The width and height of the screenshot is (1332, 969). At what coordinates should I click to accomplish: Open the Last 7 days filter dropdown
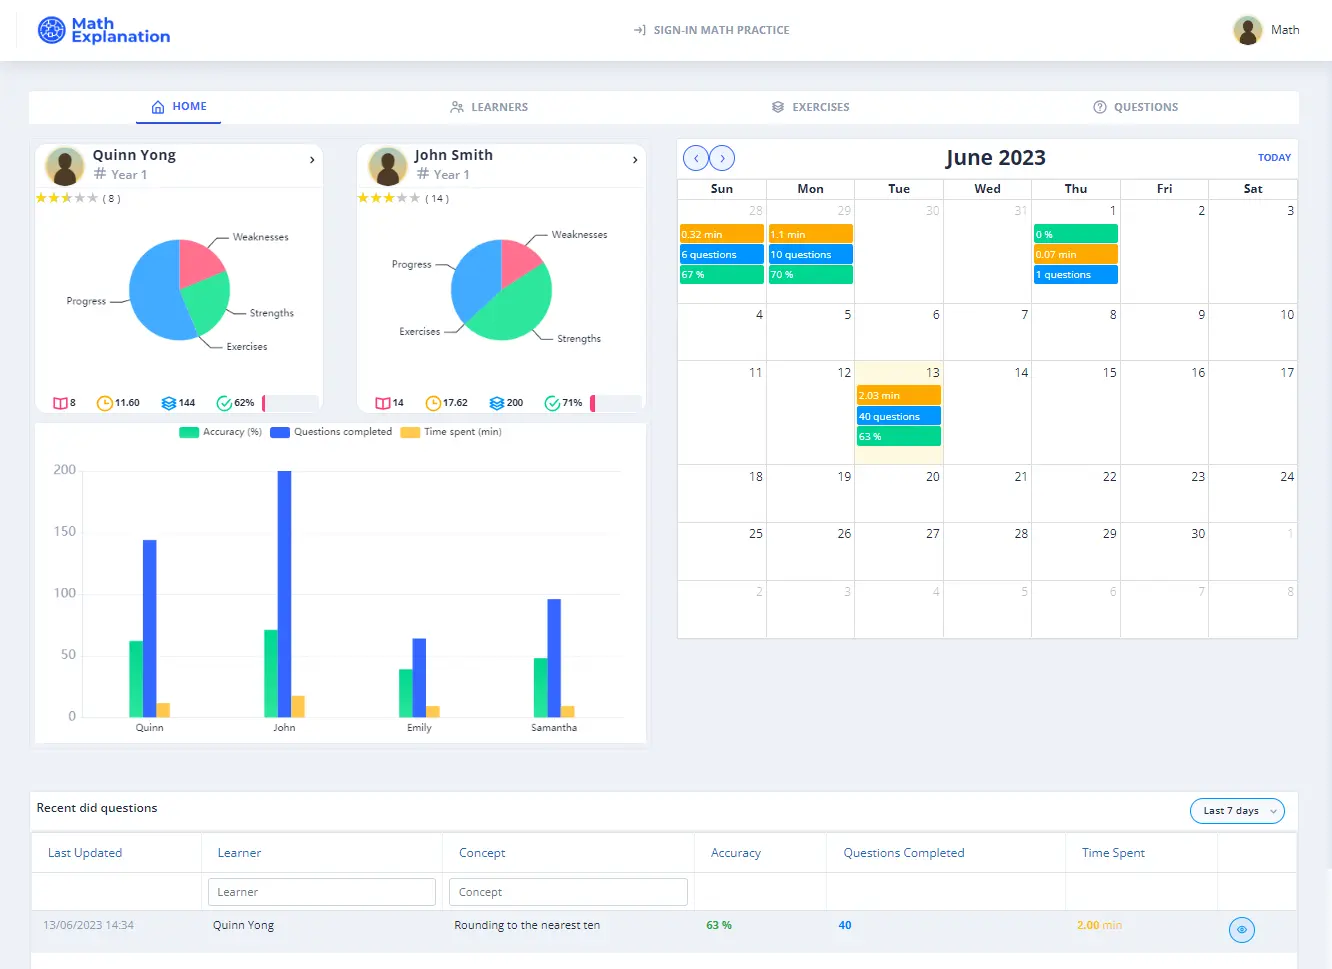tap(1237, 811)
